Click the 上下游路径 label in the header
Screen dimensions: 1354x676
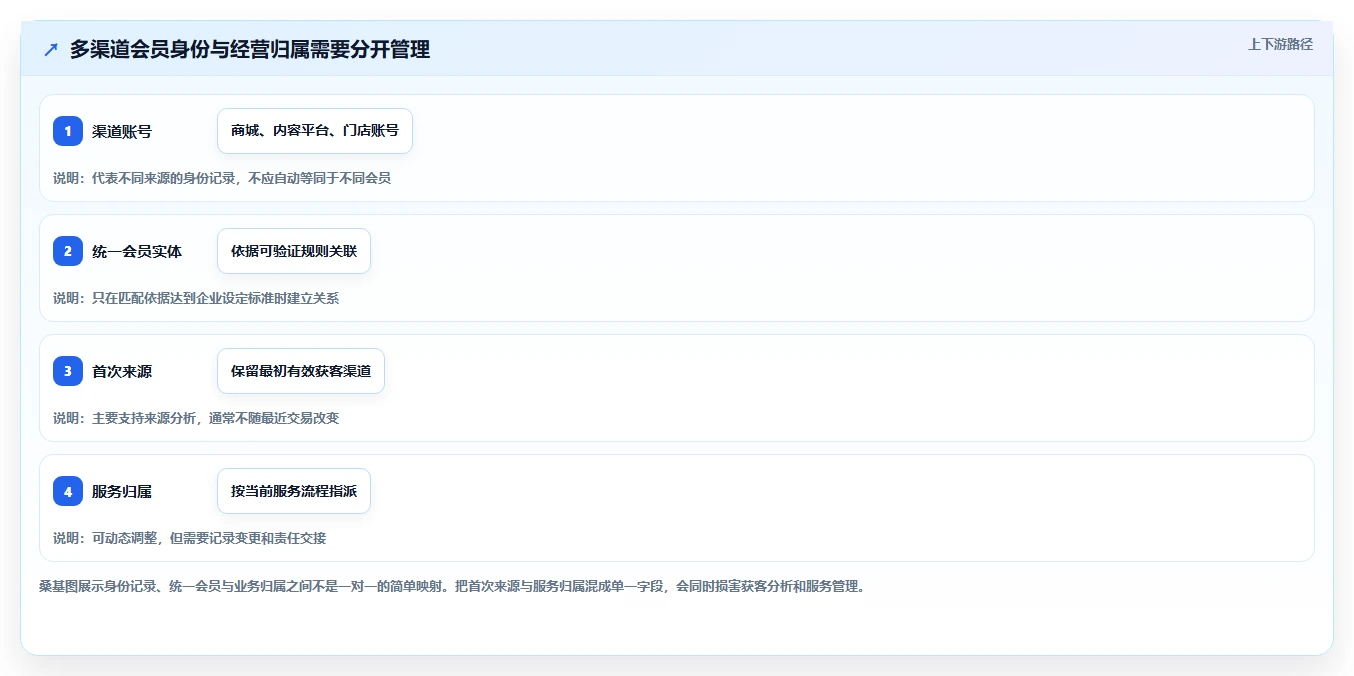click(x=1280, y=44)
